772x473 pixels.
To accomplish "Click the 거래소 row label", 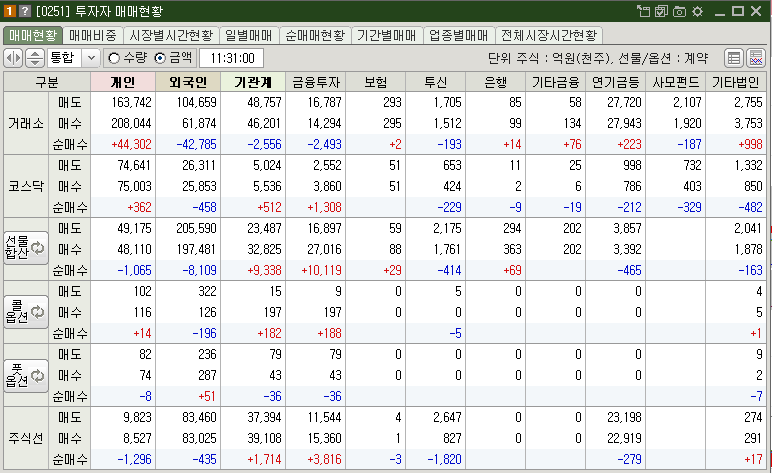I will click(x=26, y=123).
